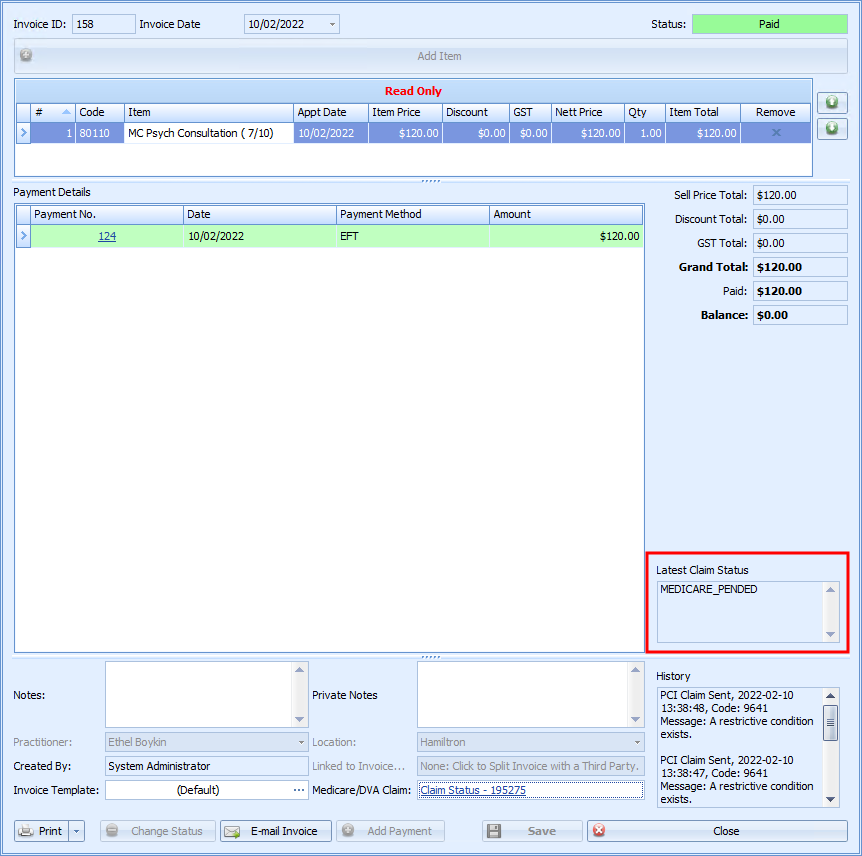
Task: Click the Payment Method column header
Action: [x=412, y=214]
